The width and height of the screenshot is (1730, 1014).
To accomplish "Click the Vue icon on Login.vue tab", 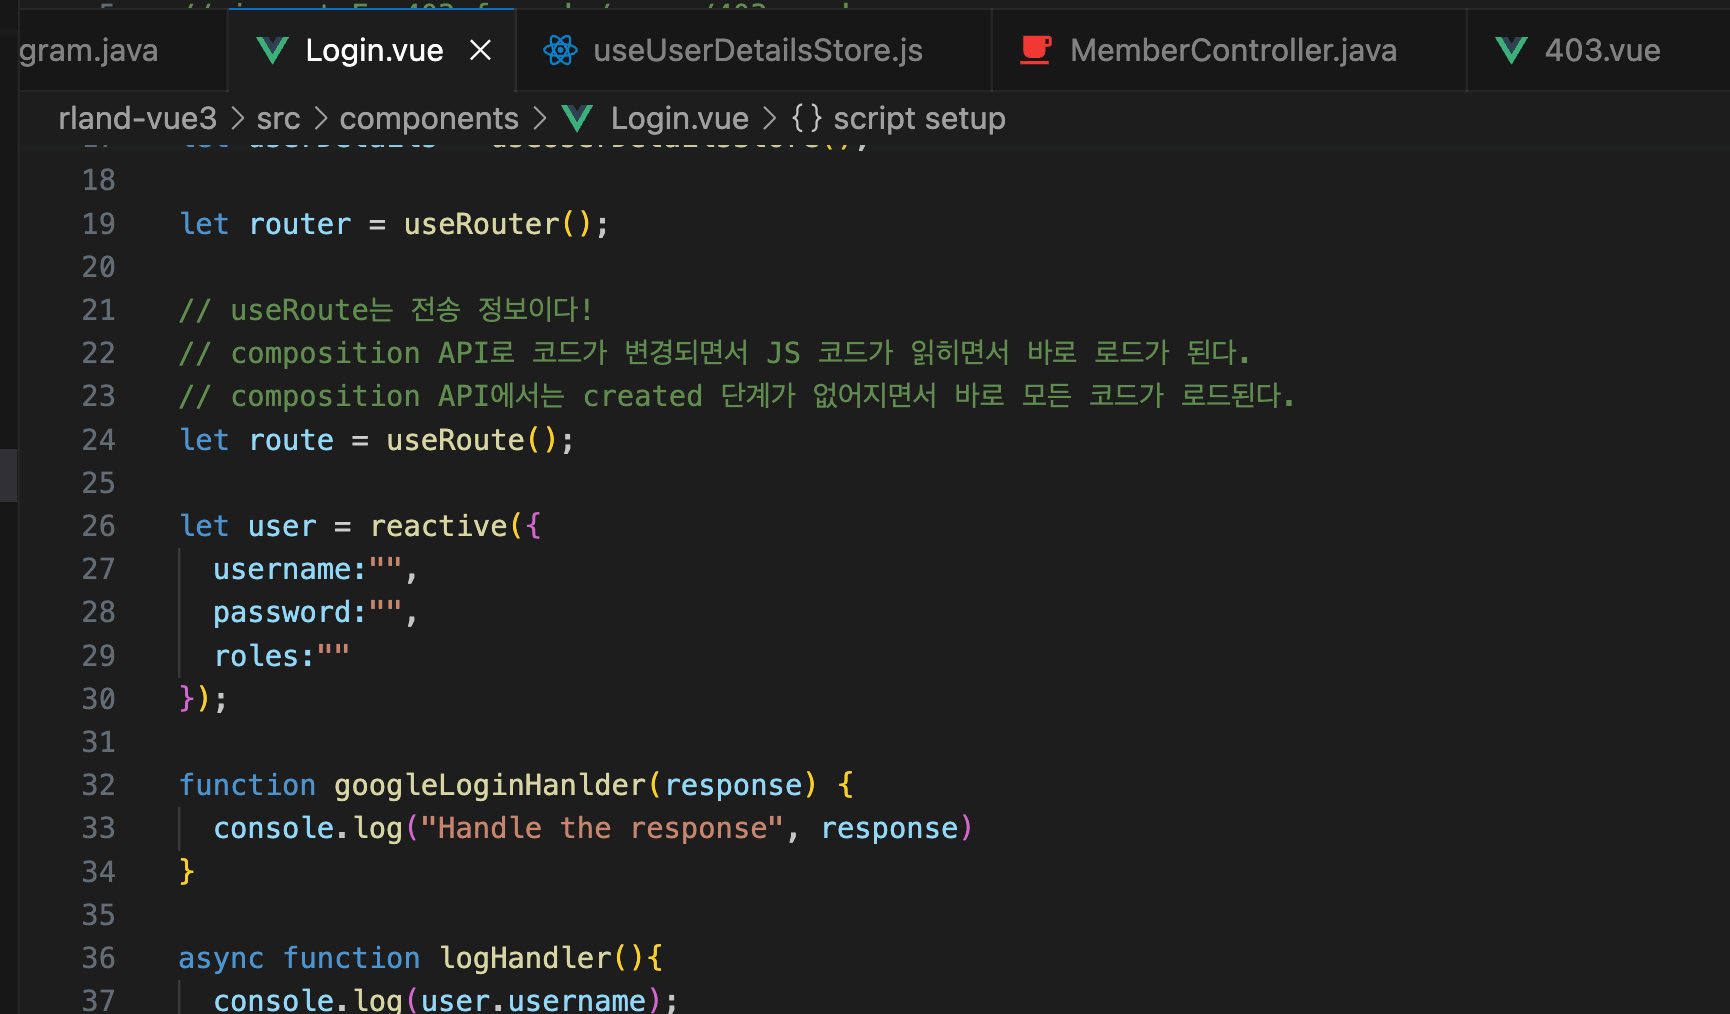I will [x=272, y=50].
